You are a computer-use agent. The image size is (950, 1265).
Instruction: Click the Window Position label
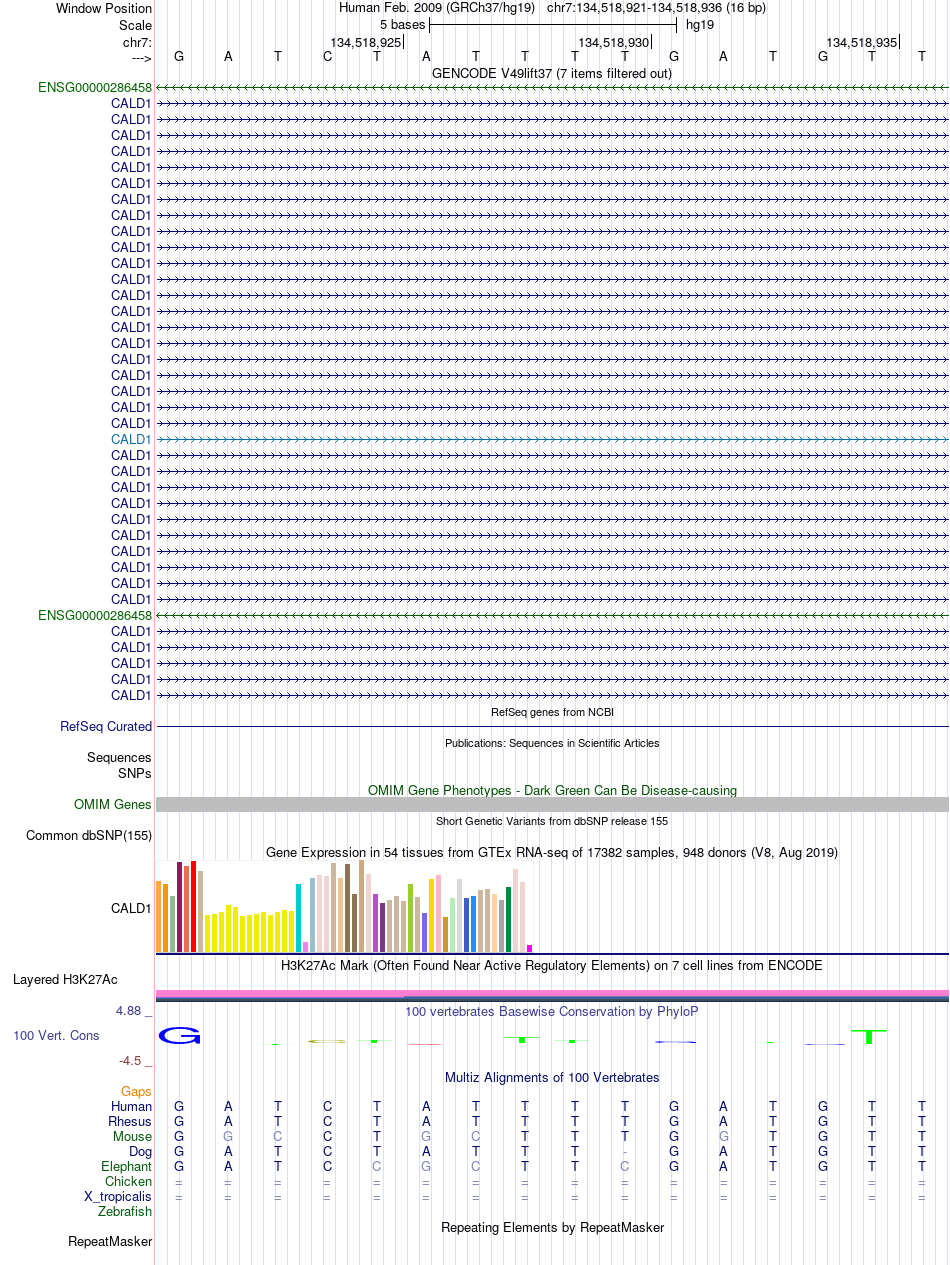click(104, 8)
